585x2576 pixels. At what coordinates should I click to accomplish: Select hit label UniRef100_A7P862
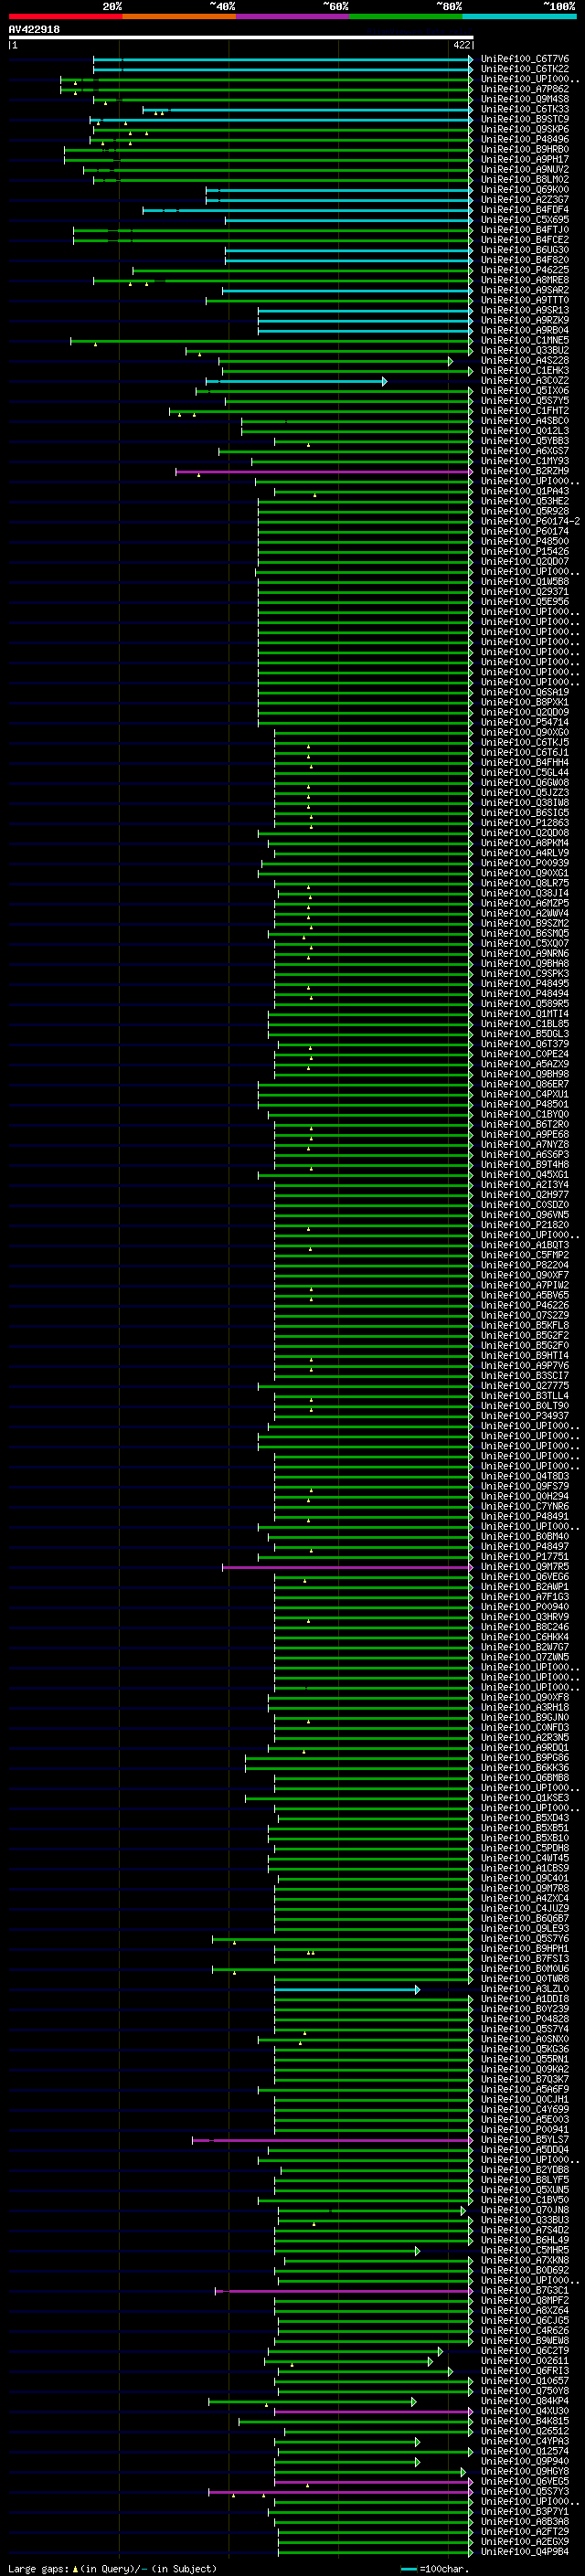(525, 89)
